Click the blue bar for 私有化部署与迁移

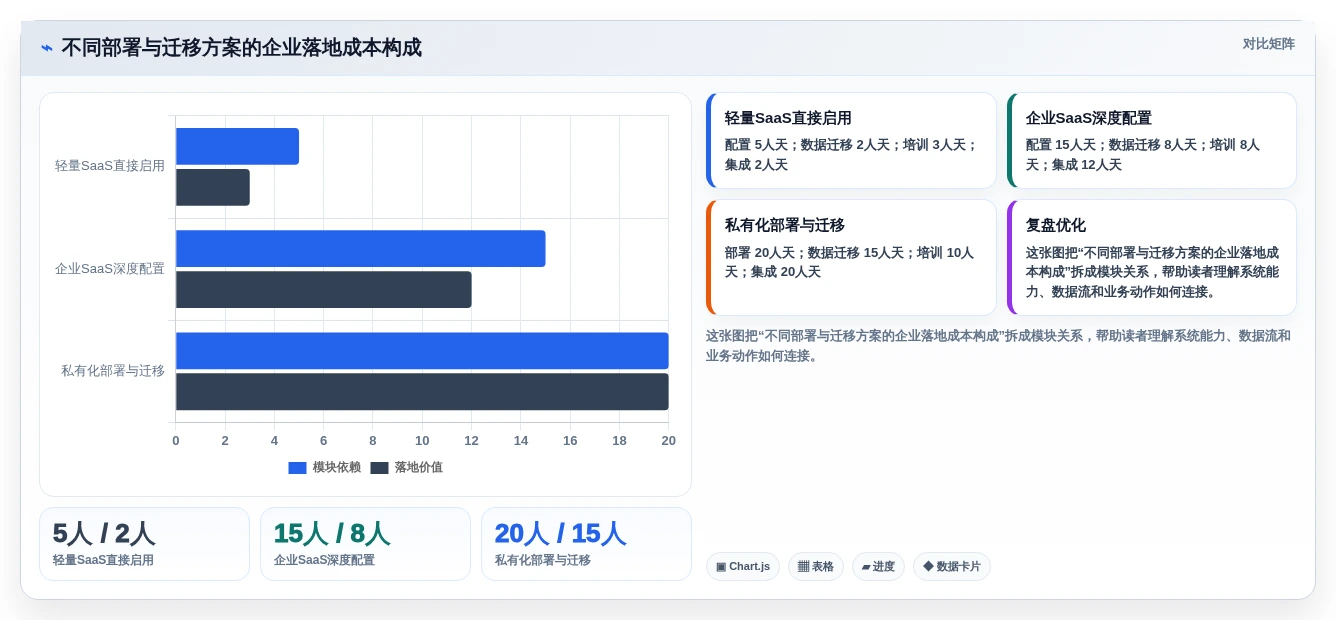tap(422, 351)
